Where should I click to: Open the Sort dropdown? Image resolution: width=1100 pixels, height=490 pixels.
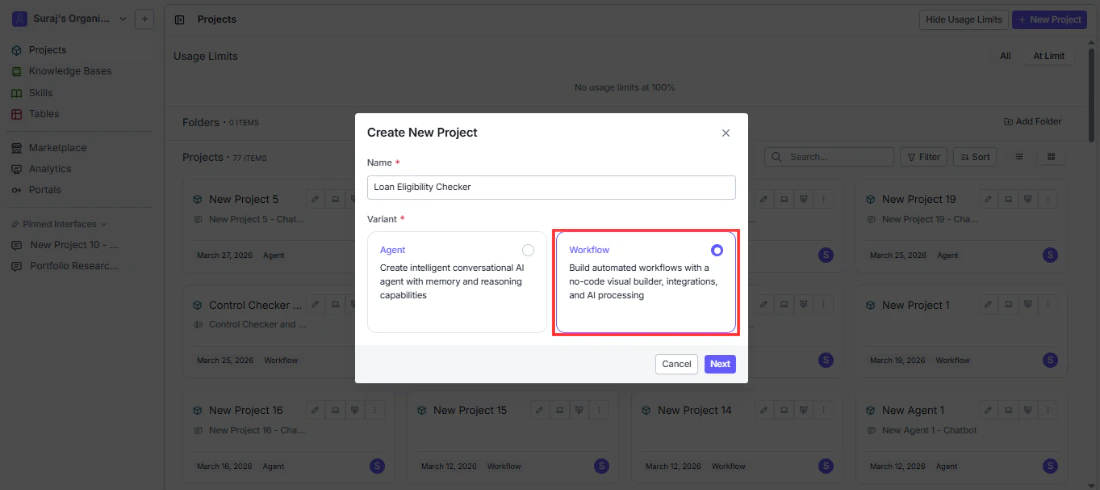[975, 157]
